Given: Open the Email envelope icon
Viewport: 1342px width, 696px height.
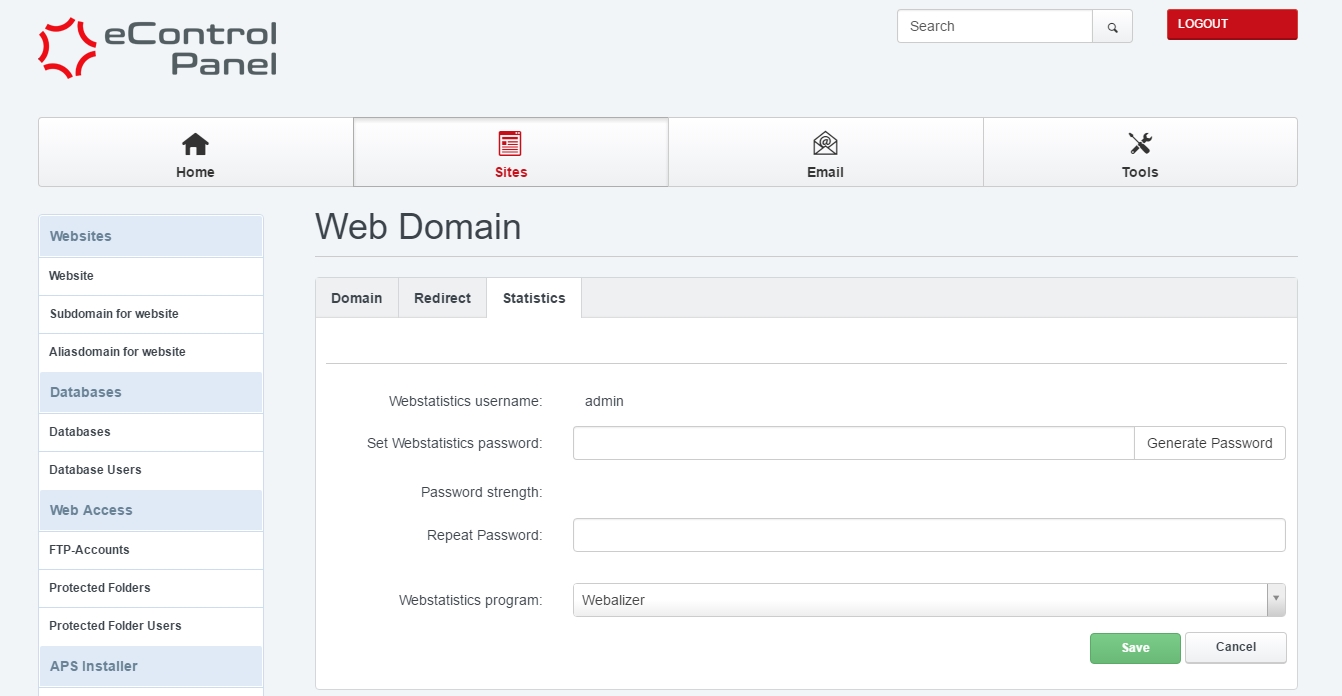Looking at the screenshot, I should coord(825,144).
